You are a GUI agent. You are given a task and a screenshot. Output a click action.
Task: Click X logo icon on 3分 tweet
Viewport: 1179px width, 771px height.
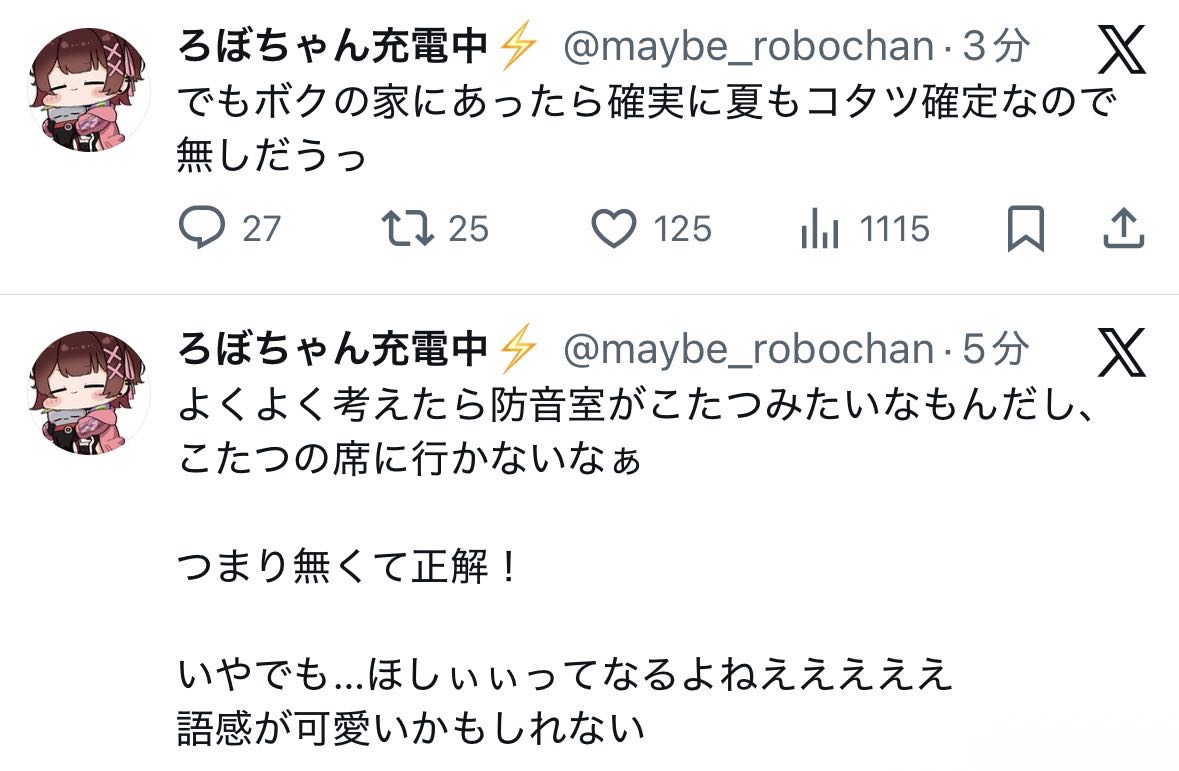(x=1122, y=50)
